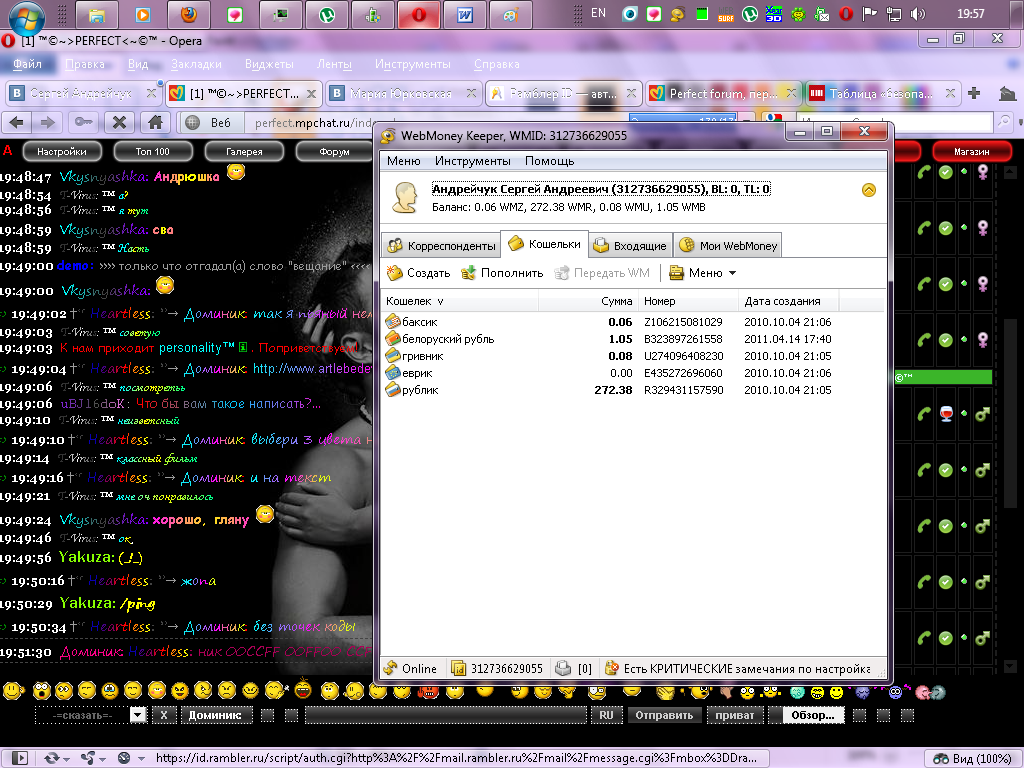Click Opera's forward arrow button
This screenshot has height=768, width=1024.
click(x=48, y=122)
